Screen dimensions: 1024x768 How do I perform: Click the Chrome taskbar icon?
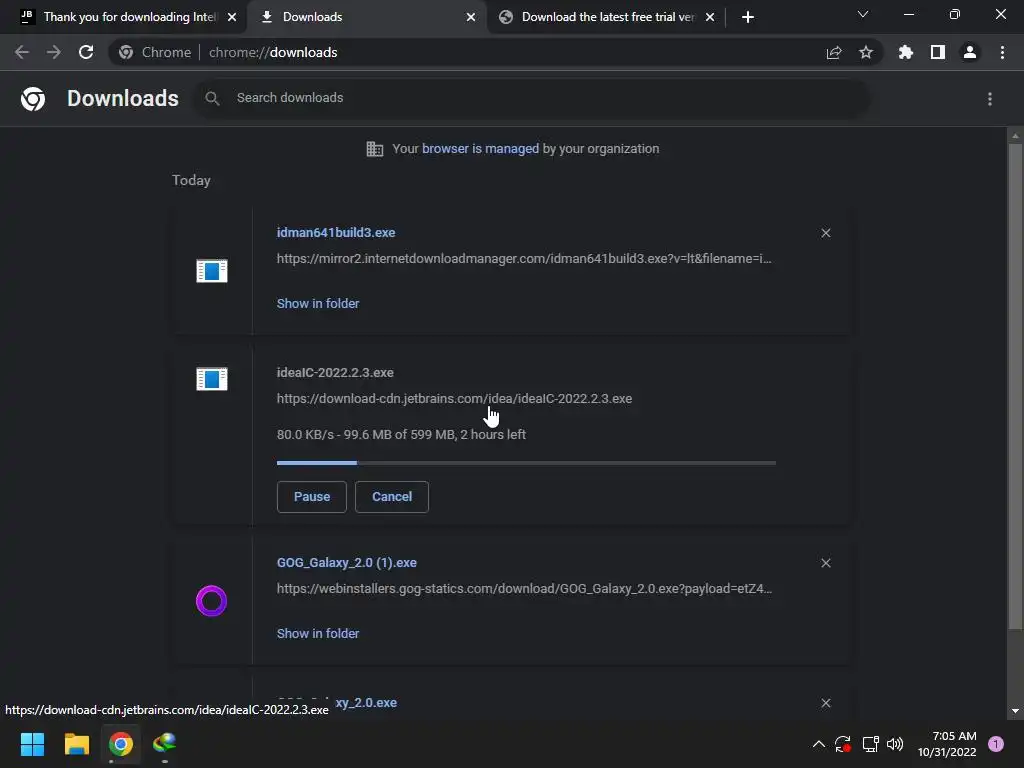121,744
